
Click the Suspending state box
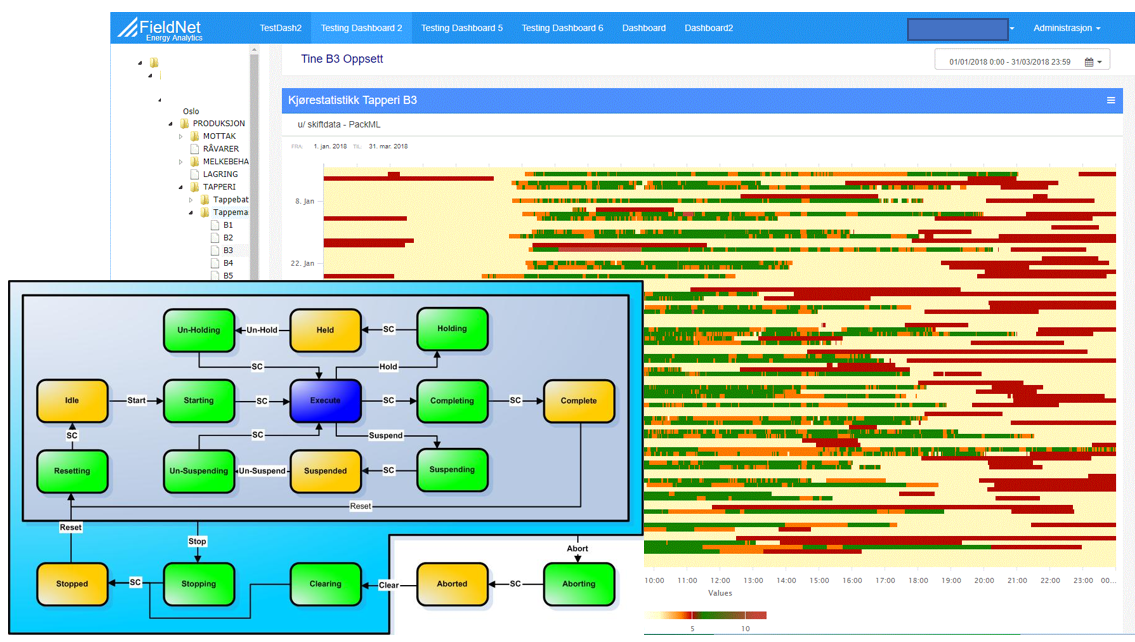tap(452, 470)
